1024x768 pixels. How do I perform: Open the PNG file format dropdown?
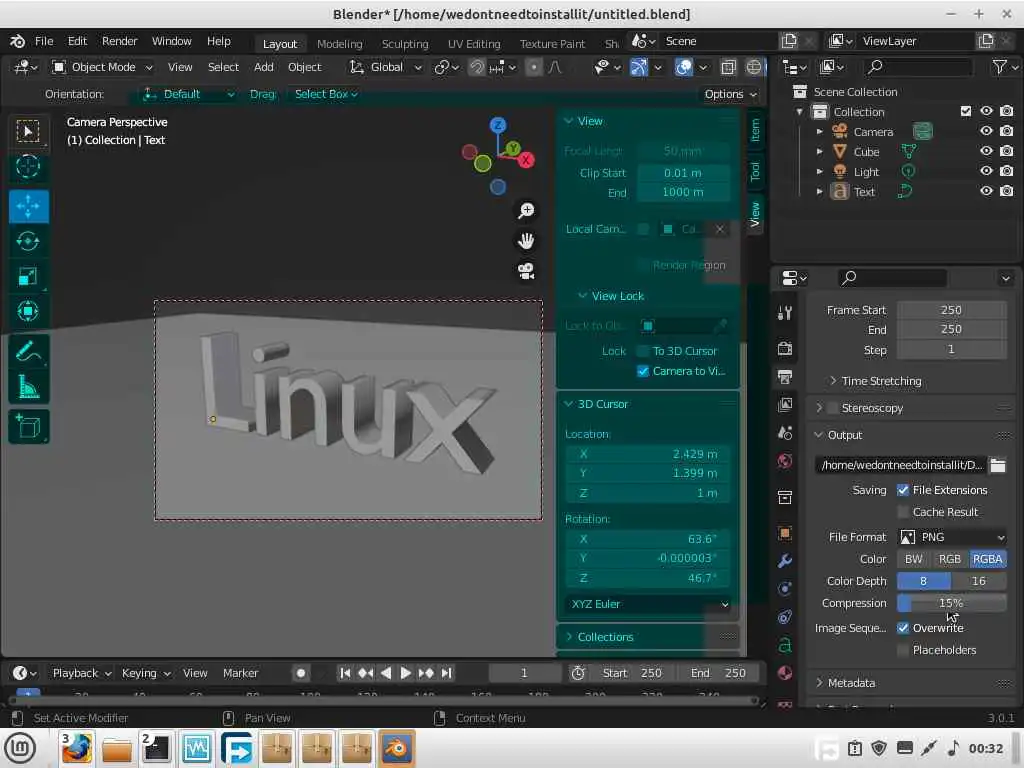(x=952, y=537)
